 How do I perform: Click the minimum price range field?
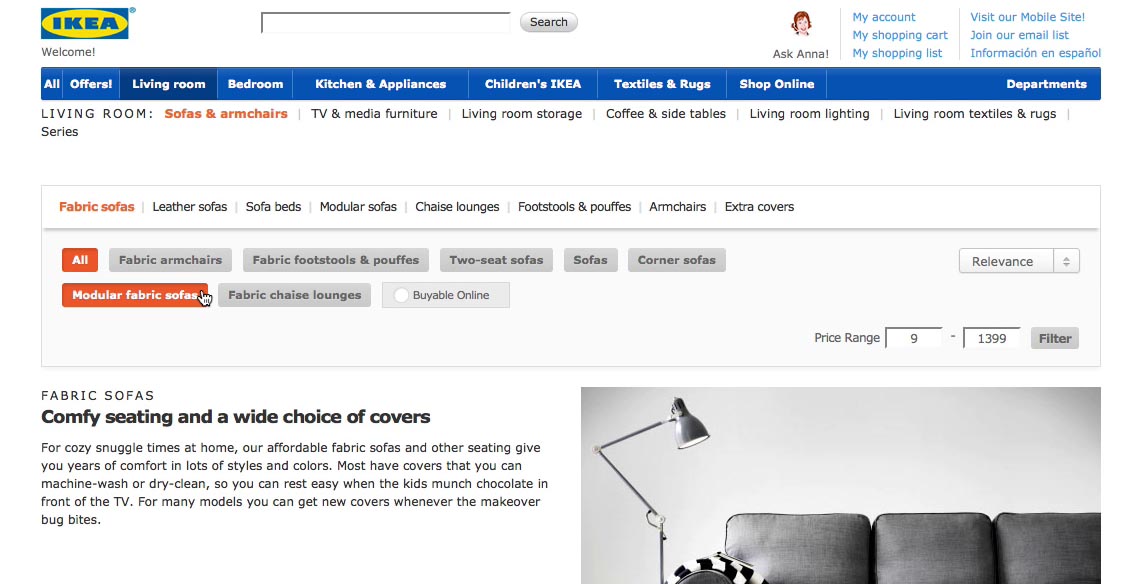913,337
